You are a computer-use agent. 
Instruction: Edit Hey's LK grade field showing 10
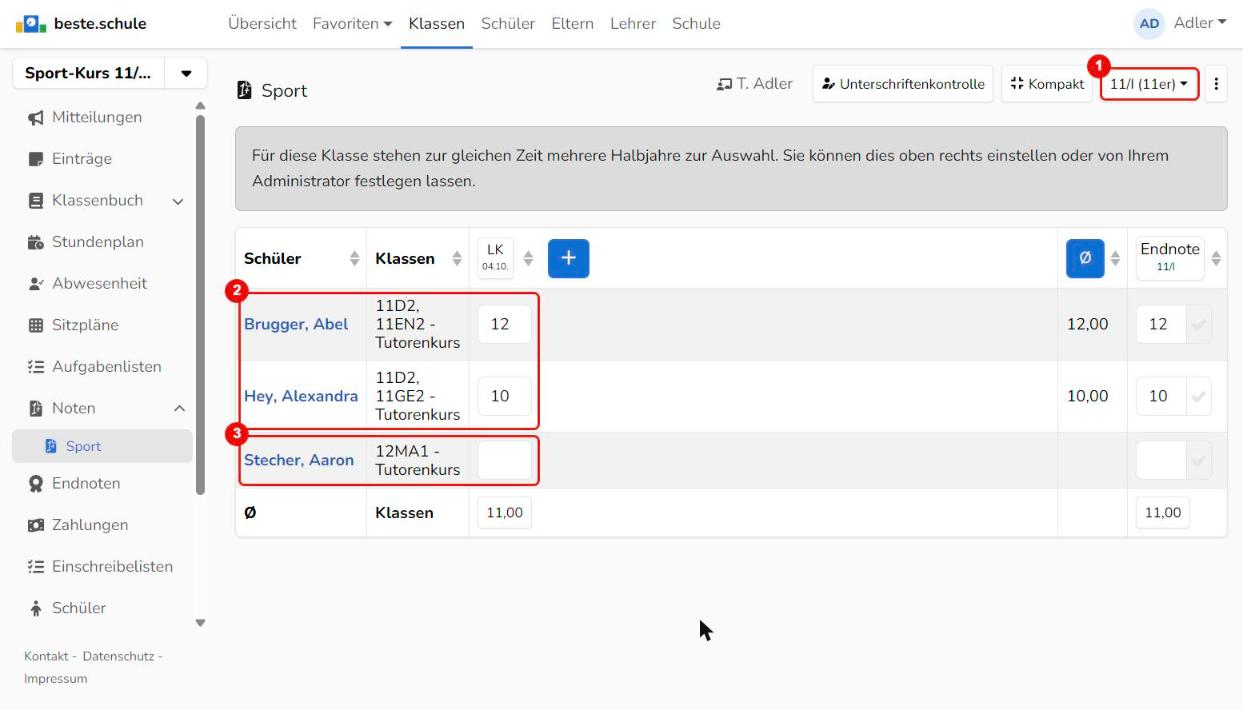504,396
